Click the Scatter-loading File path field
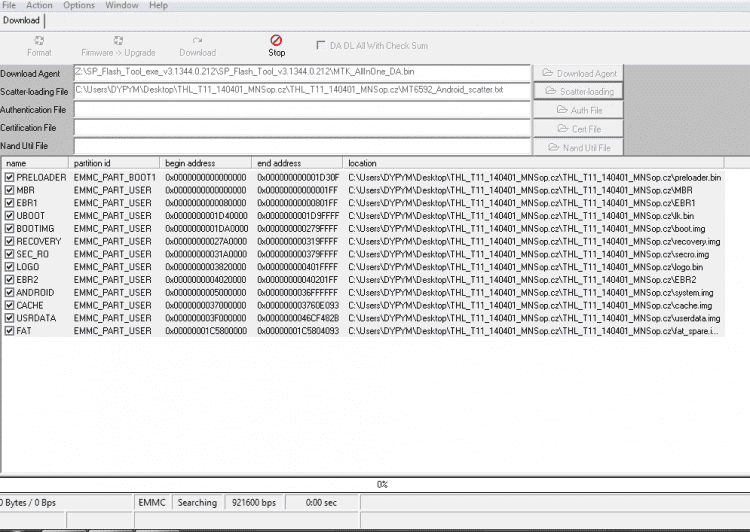The width and height of the screenshot is (750, 532). (x=302, y=90)
